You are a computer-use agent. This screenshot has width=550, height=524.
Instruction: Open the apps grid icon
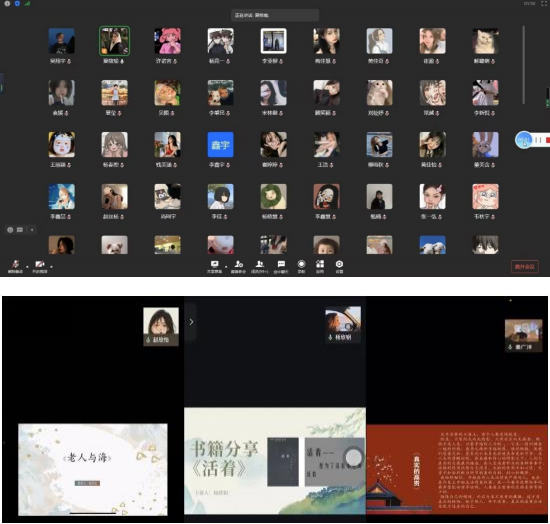pyautogui.click(x=320, y=264)
